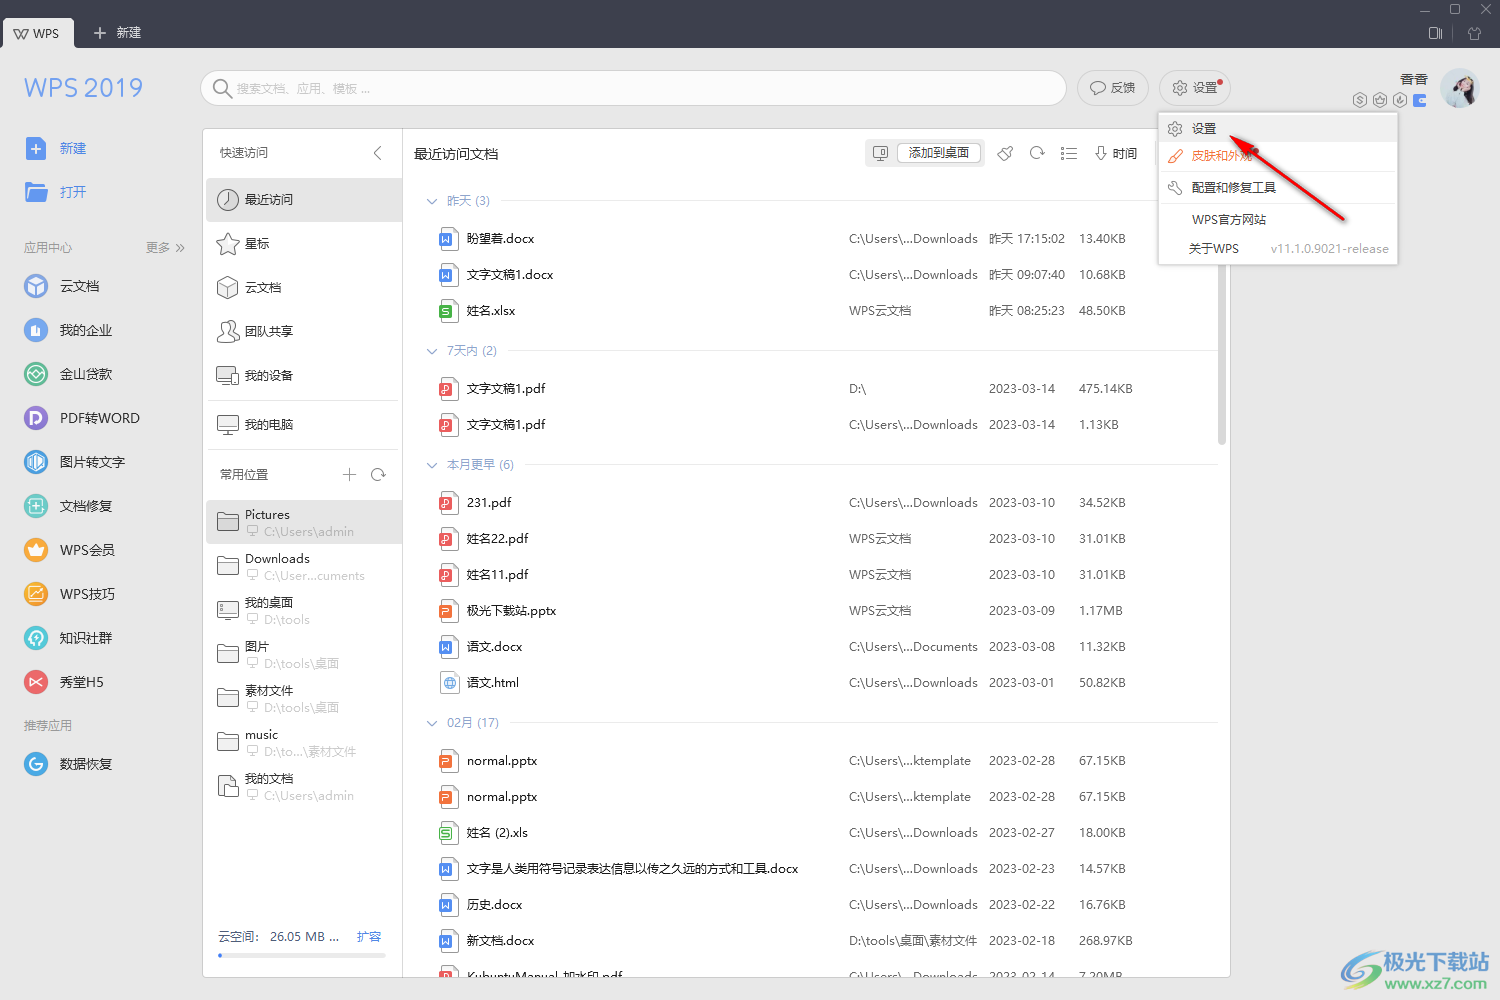Click 添加到桌面 button

[x=938, y=153]
